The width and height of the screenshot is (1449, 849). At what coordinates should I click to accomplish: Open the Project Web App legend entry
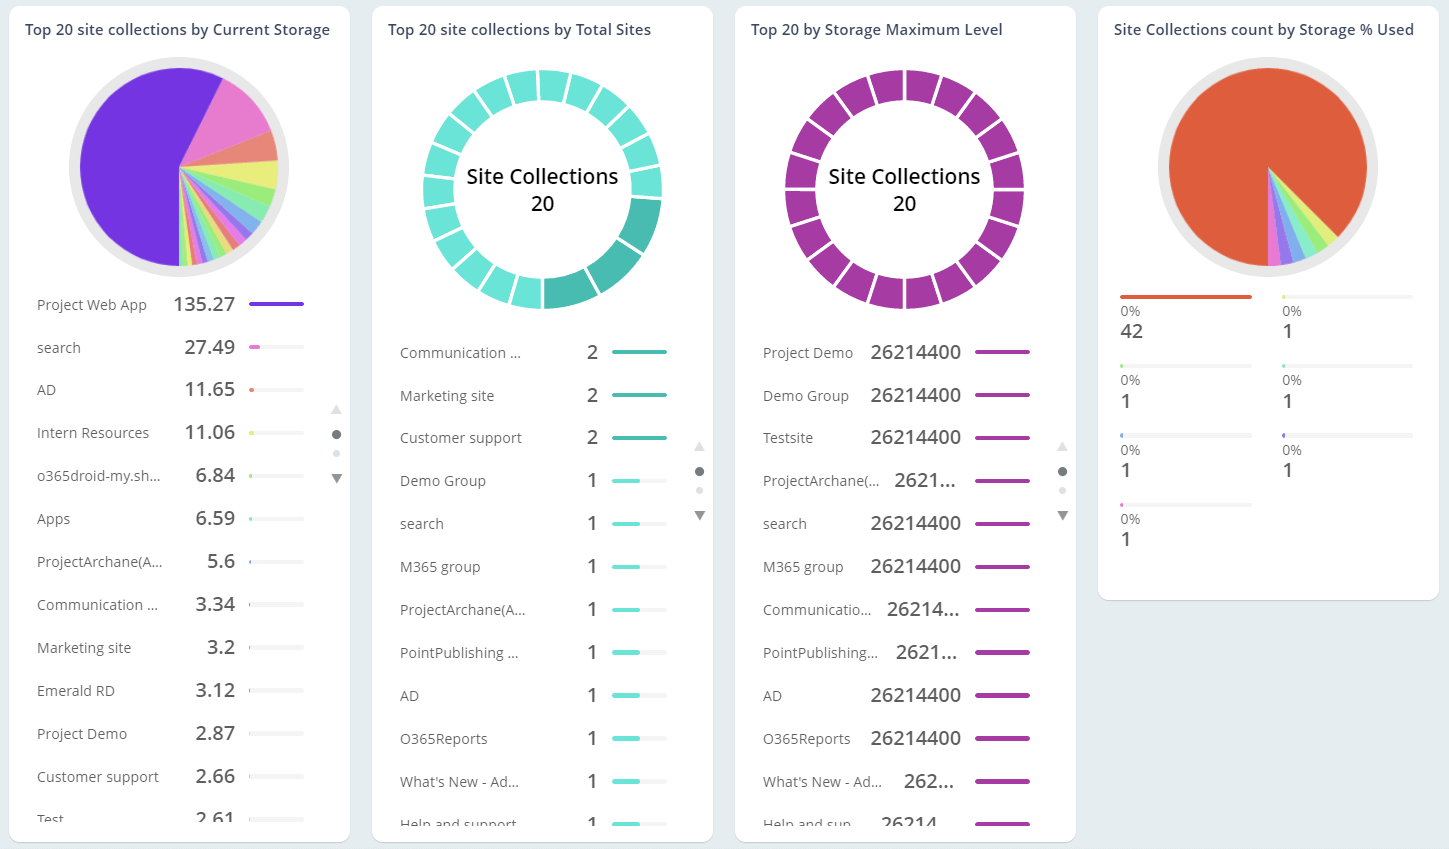click(91, 304)
